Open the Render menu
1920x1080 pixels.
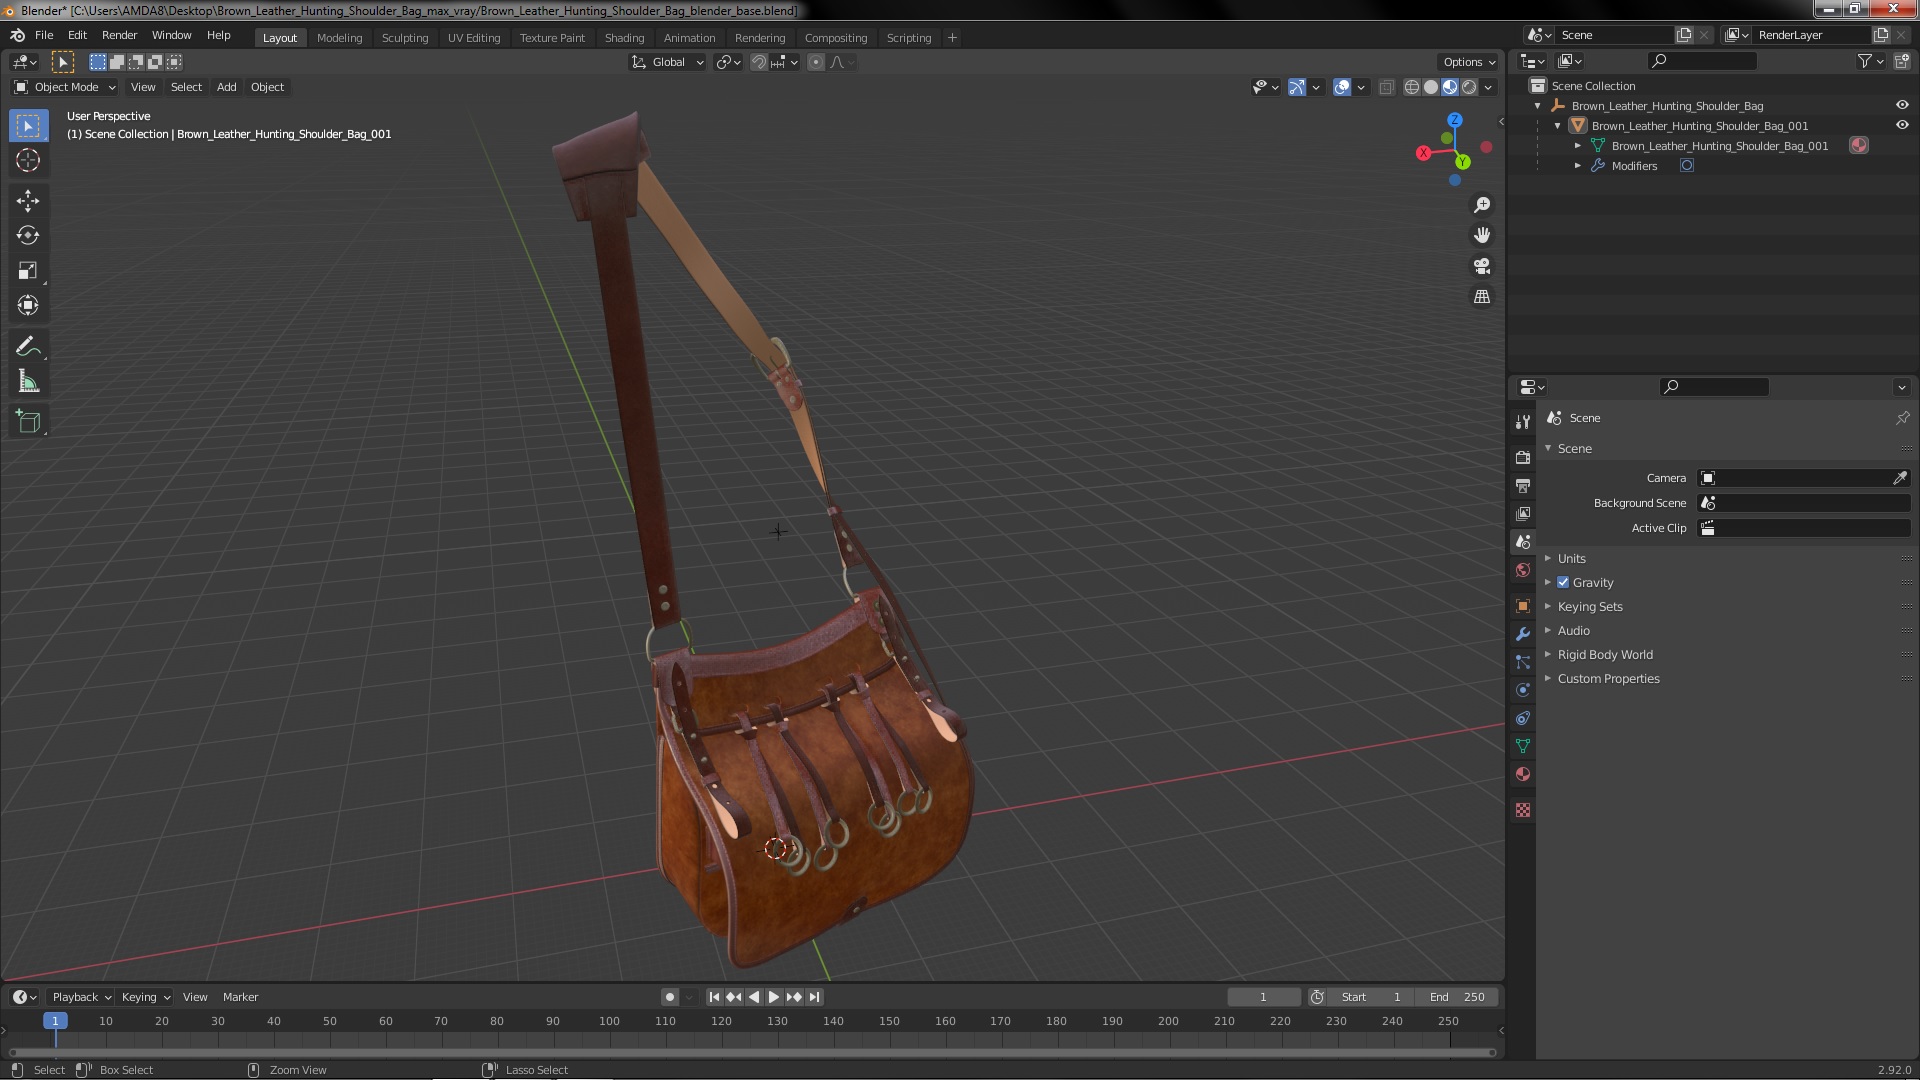(119, 35)
